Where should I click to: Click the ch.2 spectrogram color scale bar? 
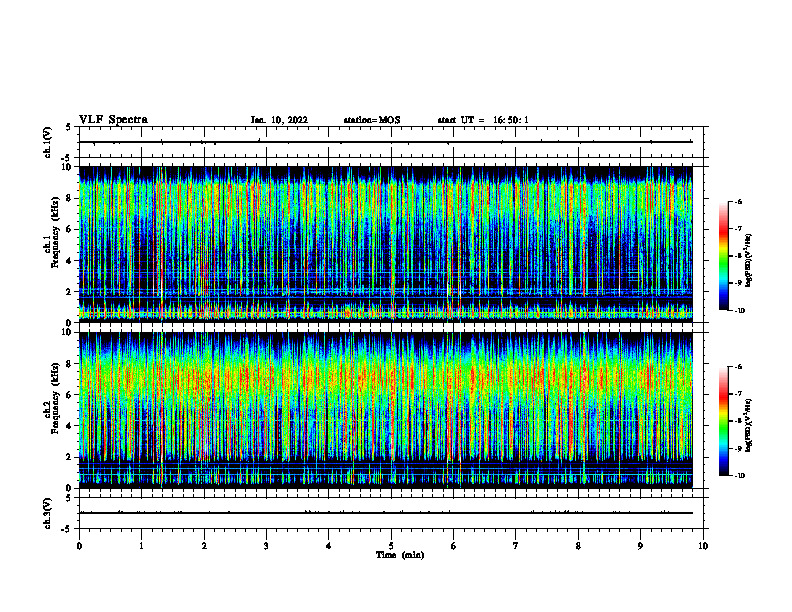tap(724, 421)
